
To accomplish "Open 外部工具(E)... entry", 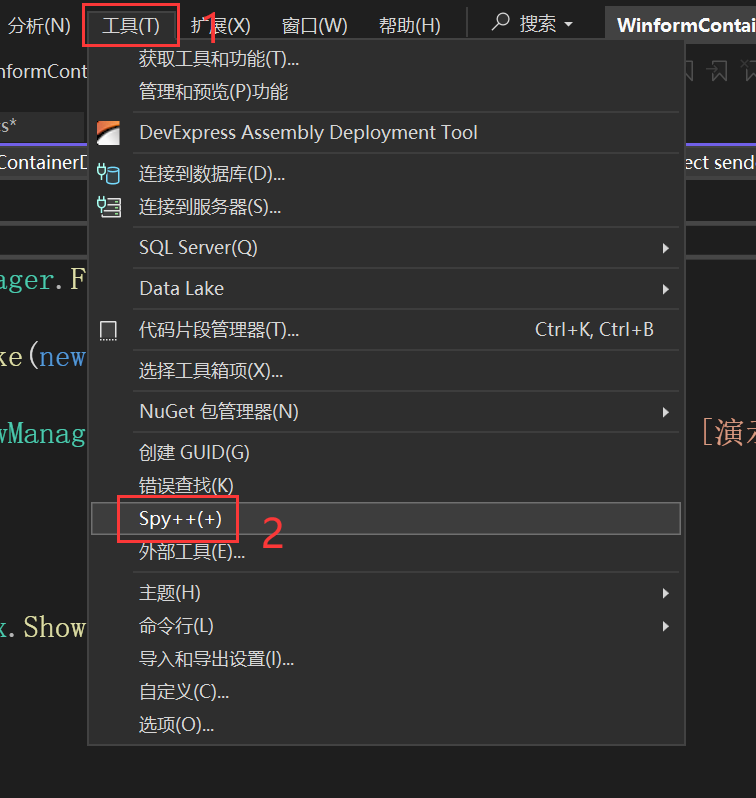I will (386, 552).
